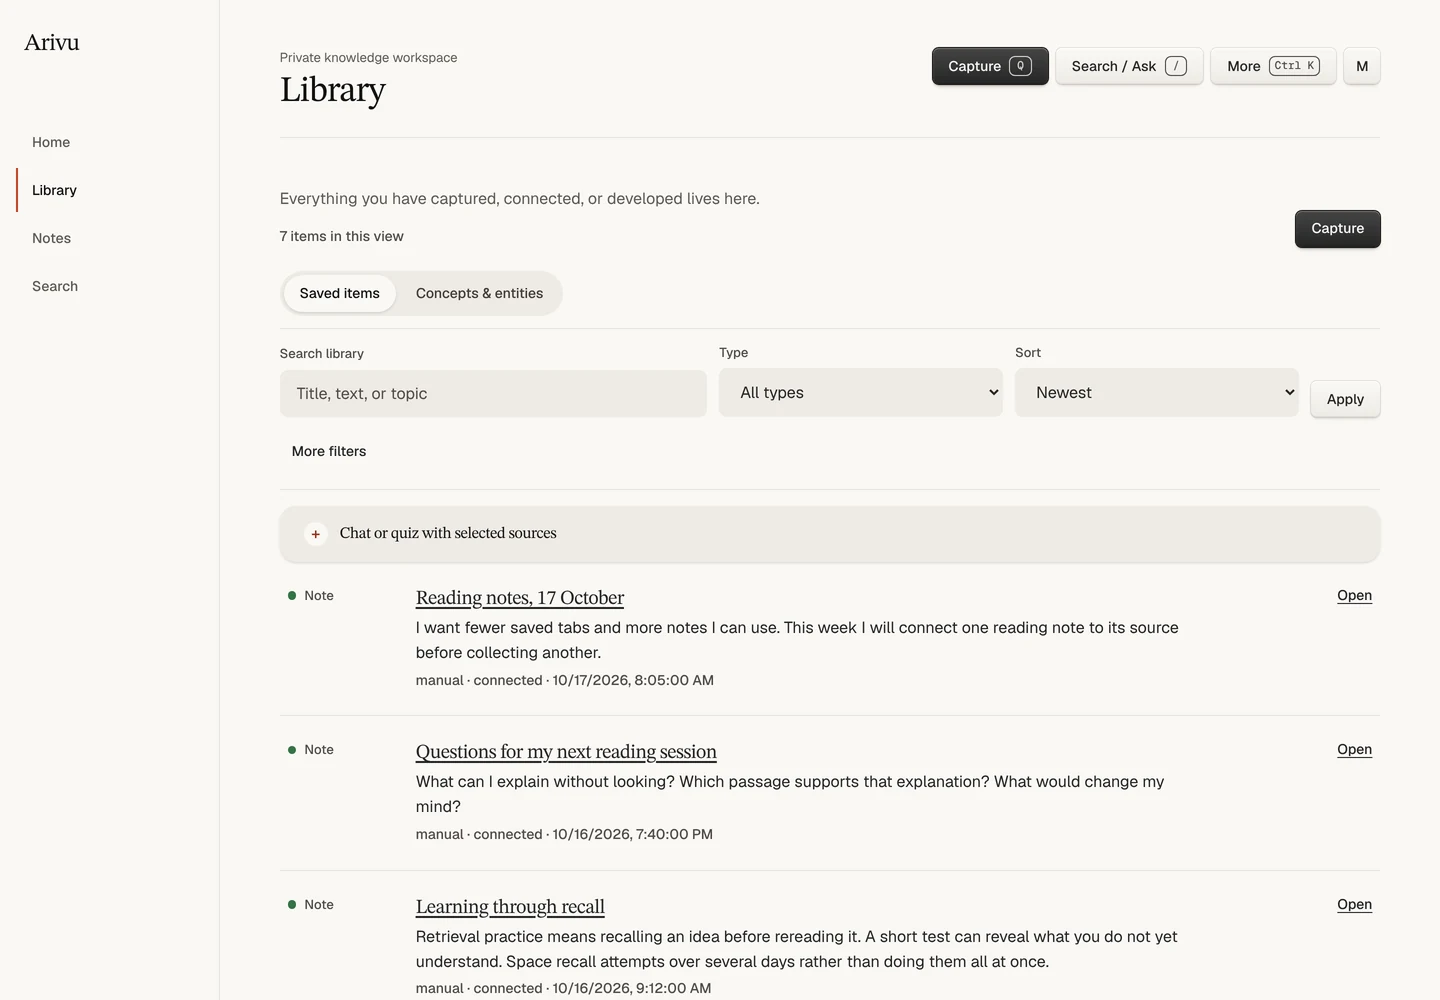Open the Reading notes, 17 October title
Viewport: 1440px width, 1000px height.
pyautogui.click(x=520, y=598)
